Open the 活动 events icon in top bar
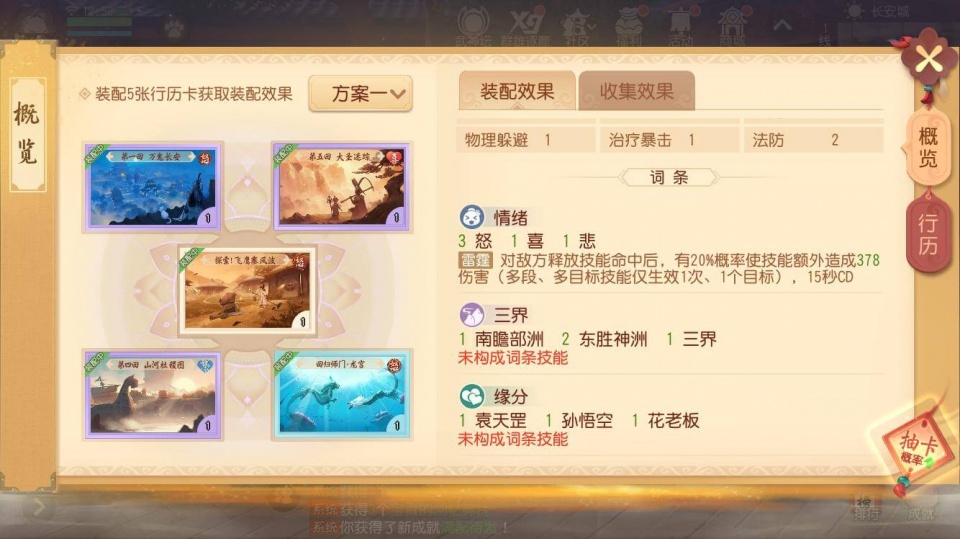This screenshot has width=960, height=539. pyautogui.click(x=681, y=28)
